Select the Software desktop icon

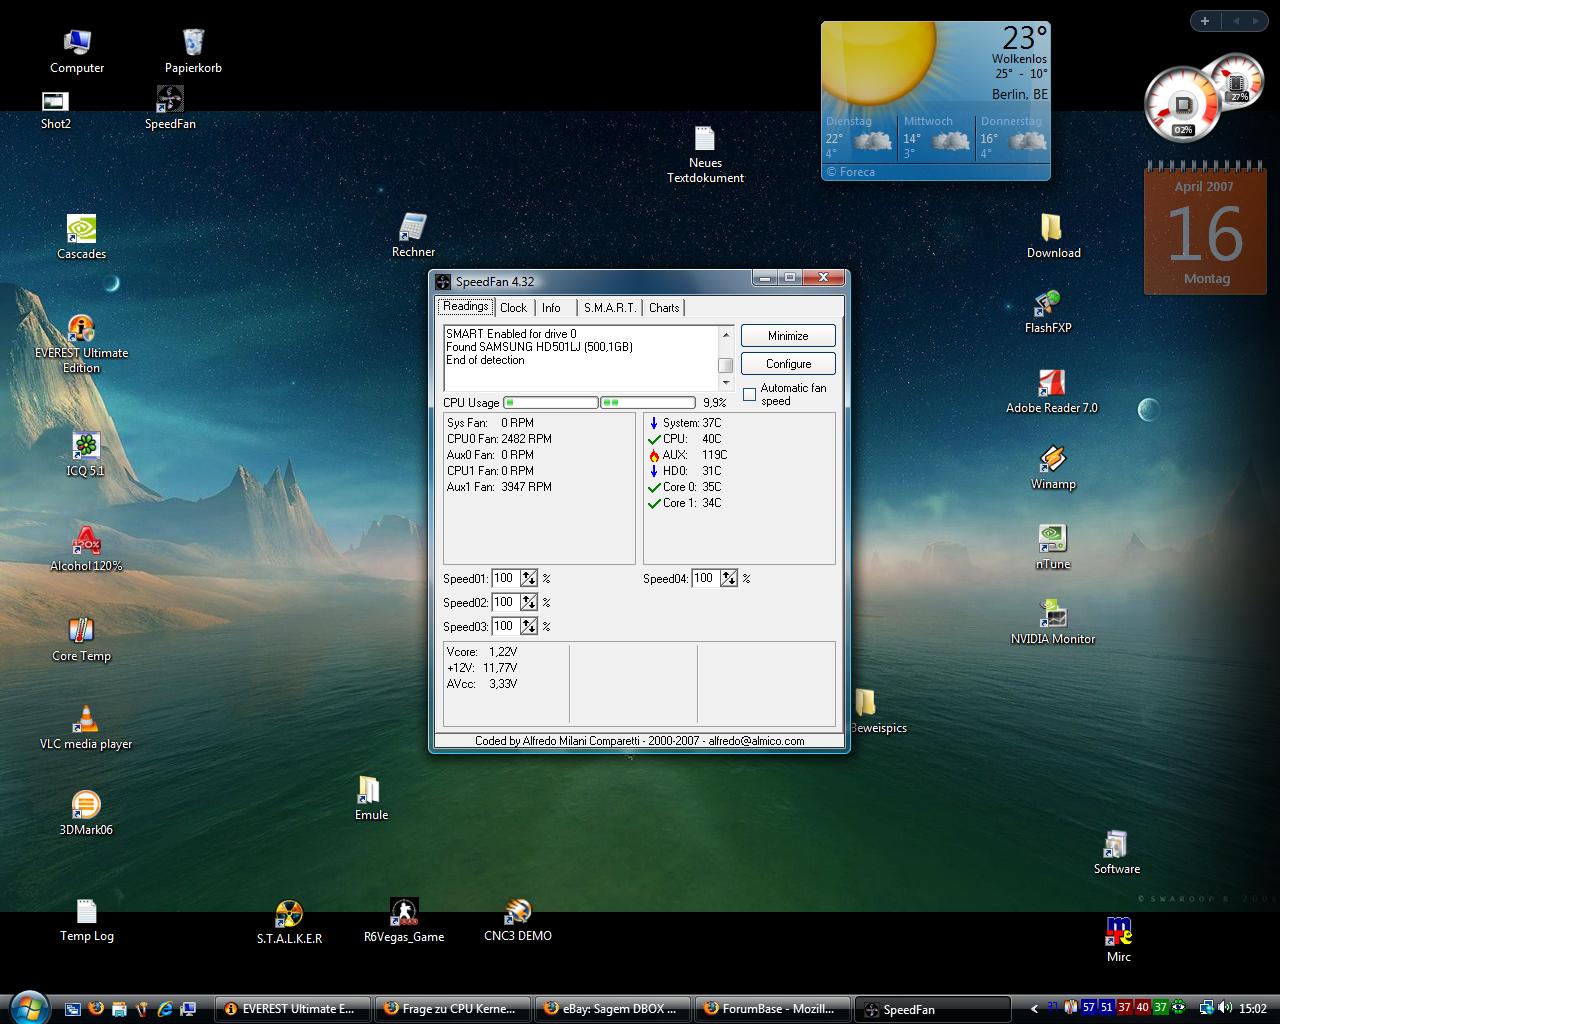[1116, 853]
